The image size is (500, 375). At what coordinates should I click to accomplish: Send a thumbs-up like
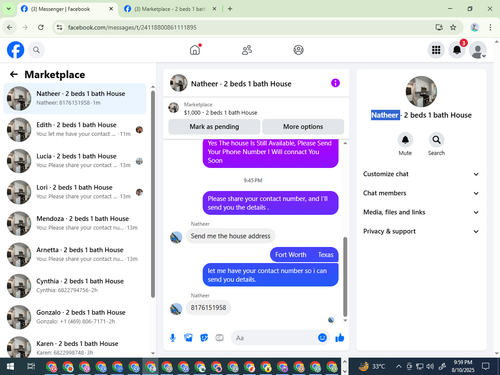[x=340, y=338]
